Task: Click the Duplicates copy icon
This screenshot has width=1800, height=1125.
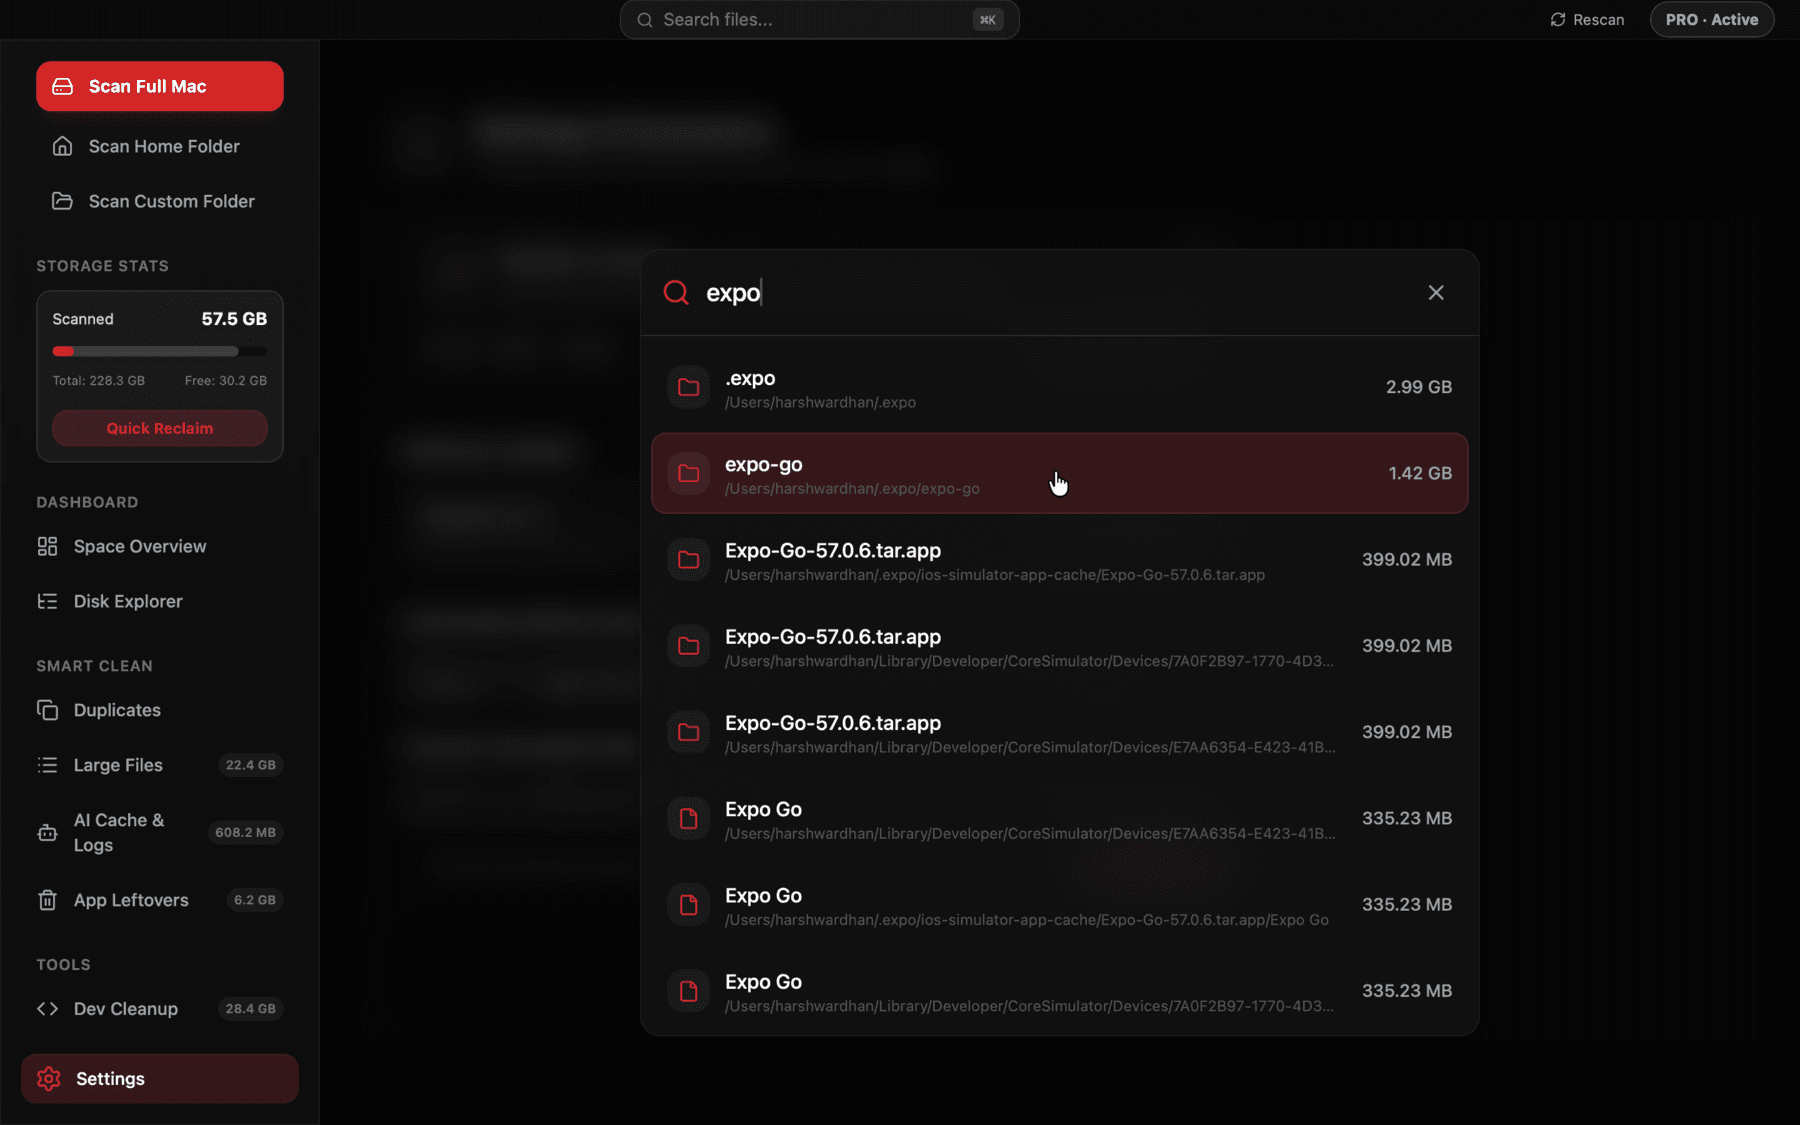Action: (47, 710)
